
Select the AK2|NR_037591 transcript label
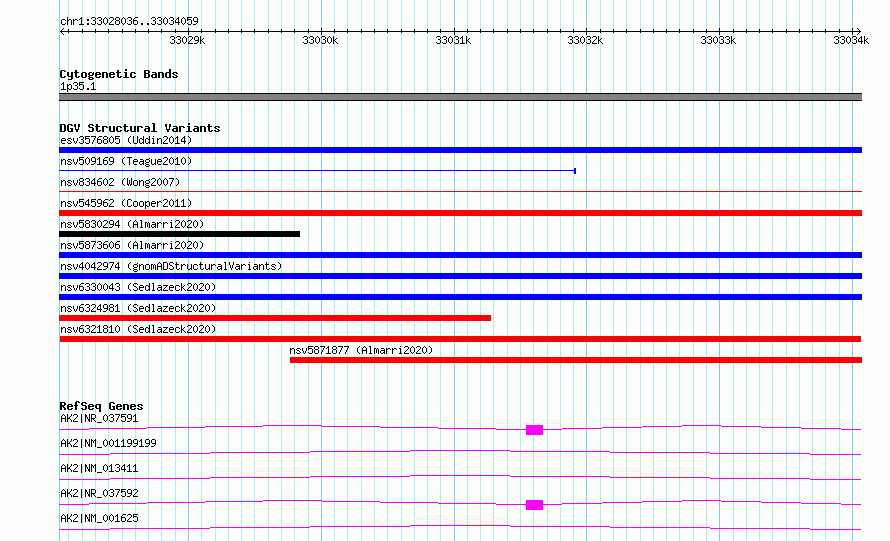[99, 418]
